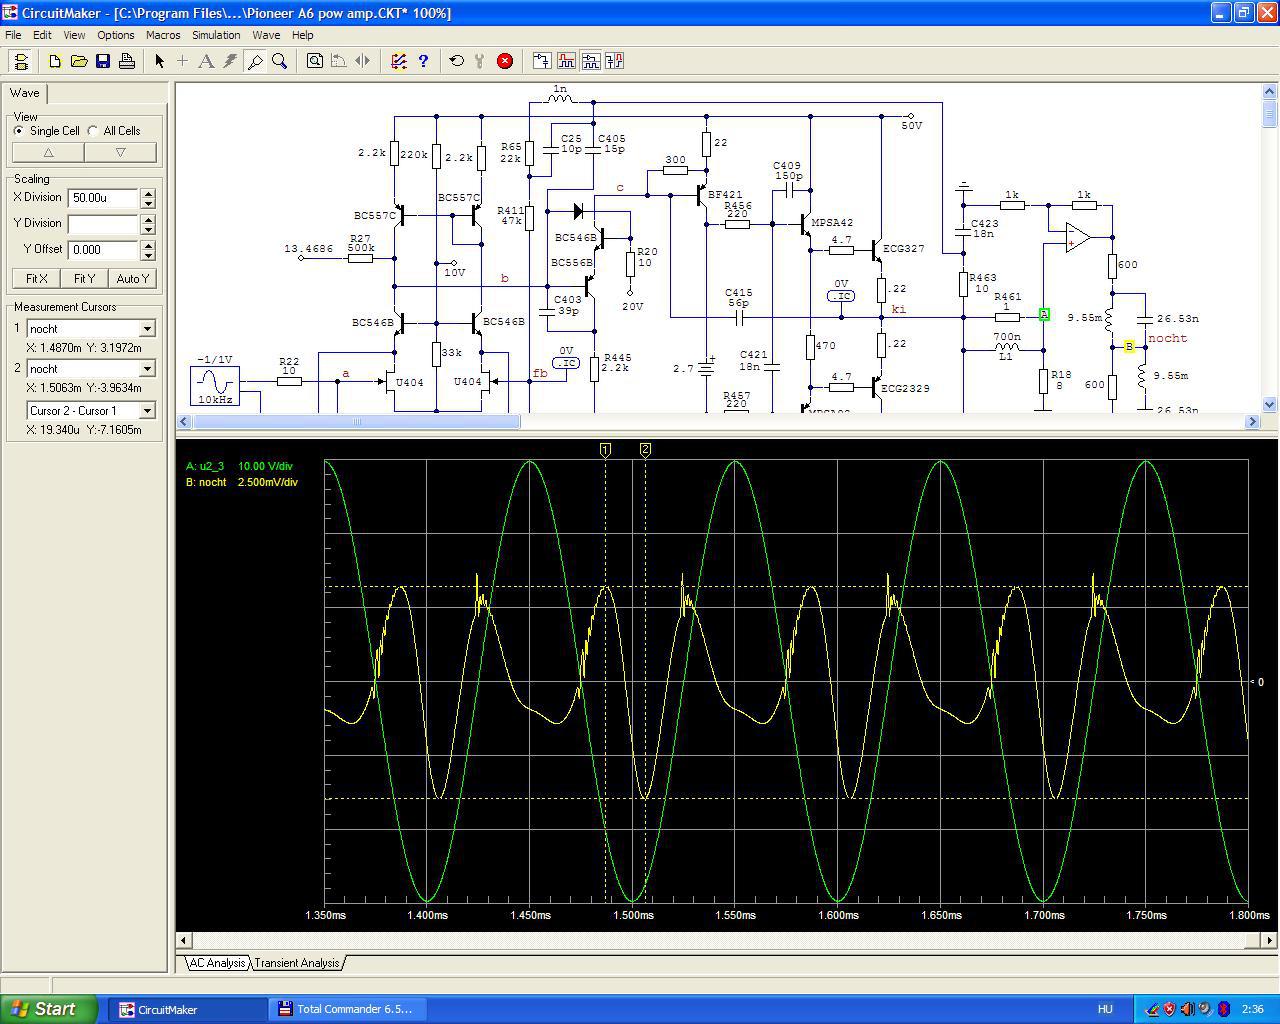Open Measurement Cursor 2 waveform dropdown
1280x1024 pixels.
point(147,369)
